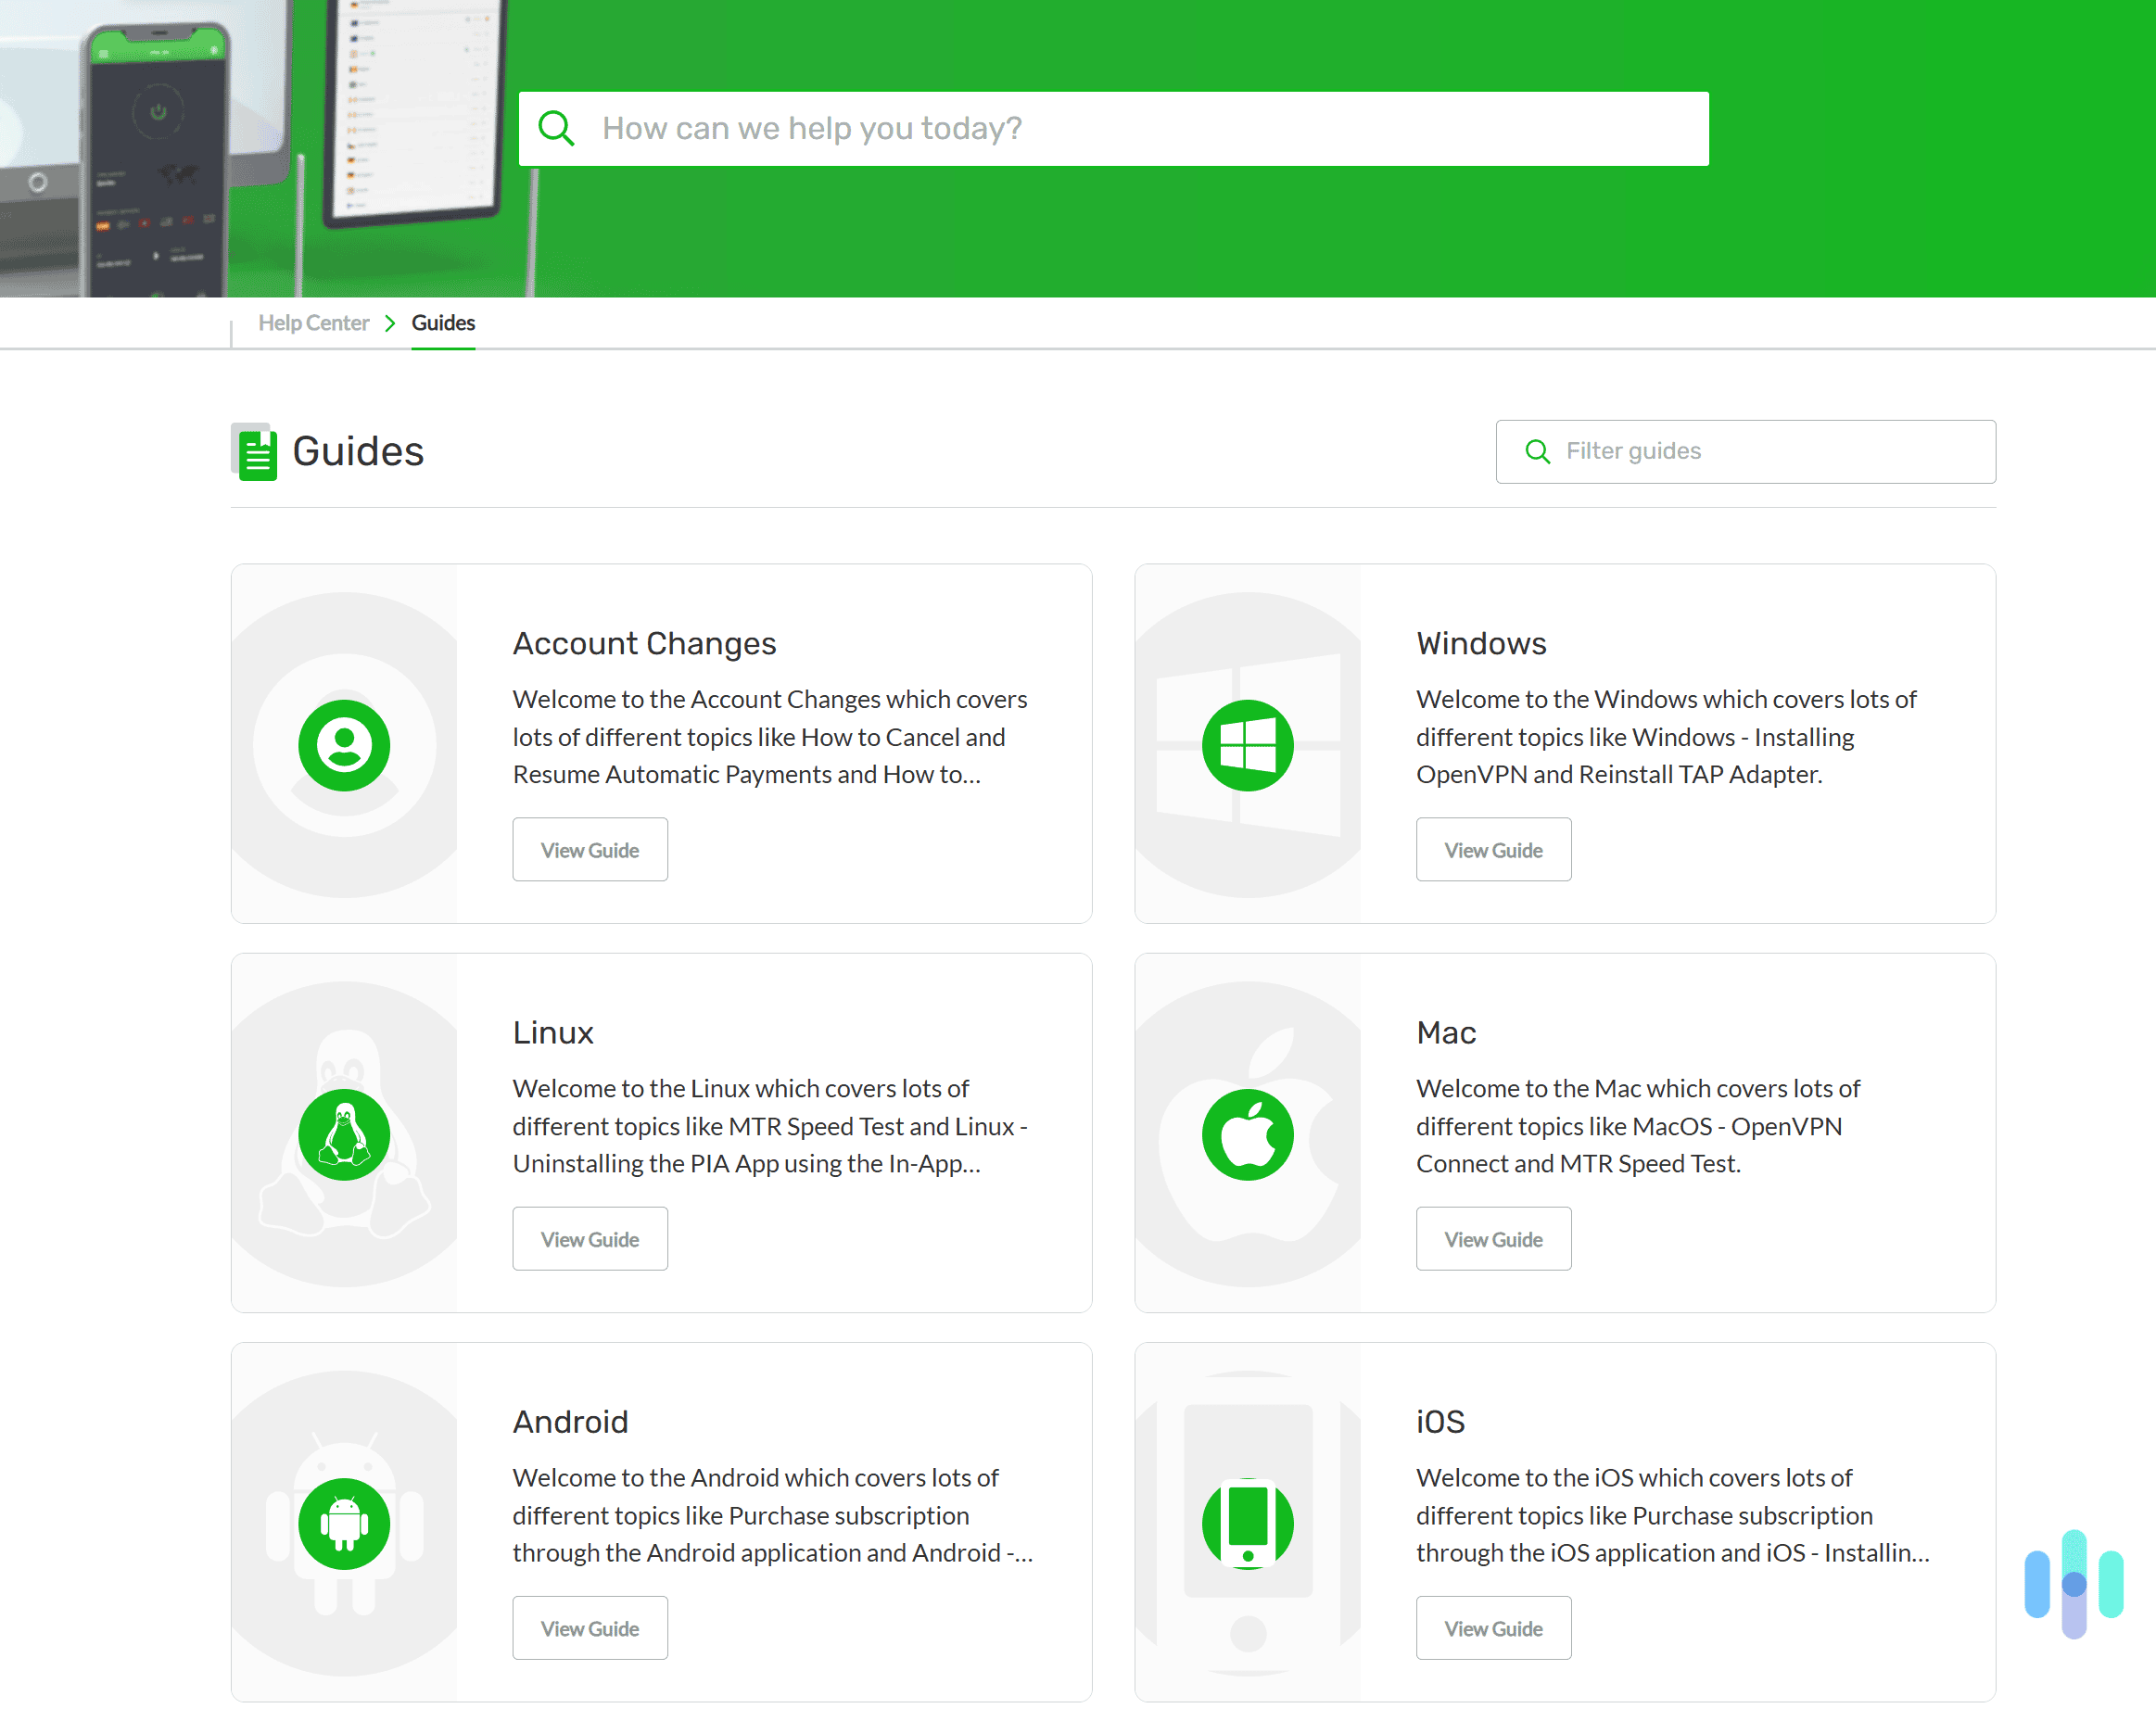Viewport: 2156px width, 1721px height.
Task: Click the Mac apple icon
Action: click(x=1249, y=1134)
